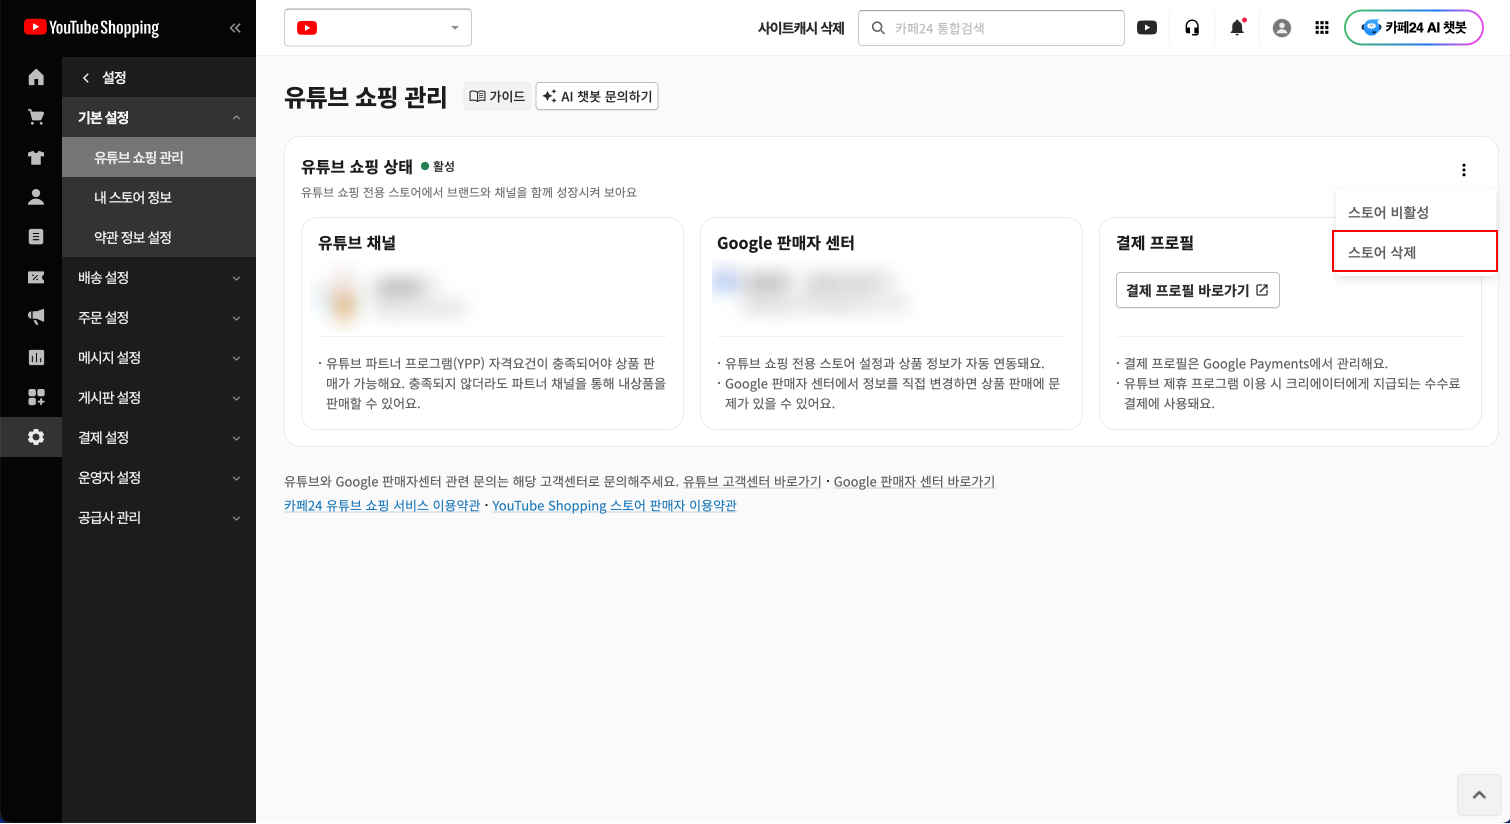Image resolution: width=1510 pixels, height=824 pixels.
Task: Collapse sidebar with double-chevron icon
Action: click(235, 28)
